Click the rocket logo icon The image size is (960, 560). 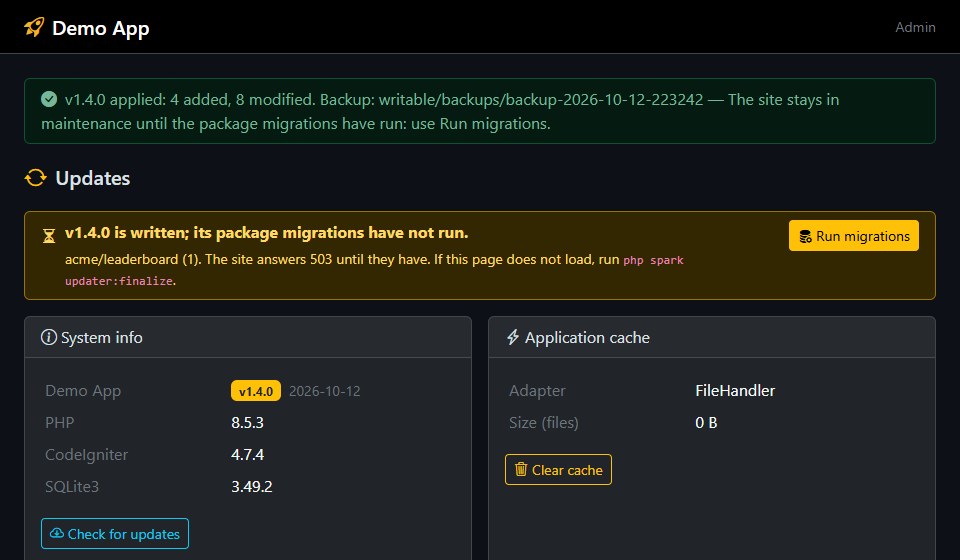(x=34, y=28)
